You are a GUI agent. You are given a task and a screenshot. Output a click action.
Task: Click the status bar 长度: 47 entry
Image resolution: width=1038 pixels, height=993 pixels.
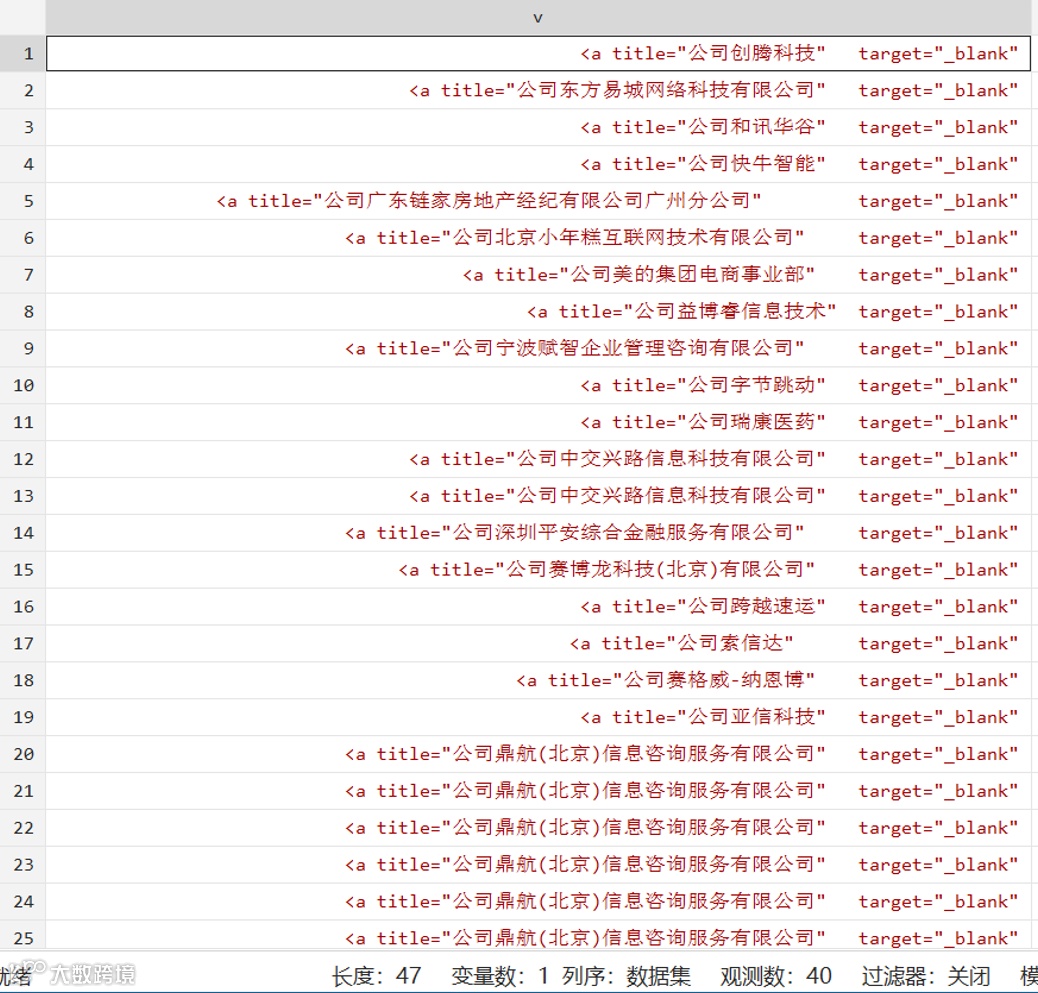click(376, 975)
